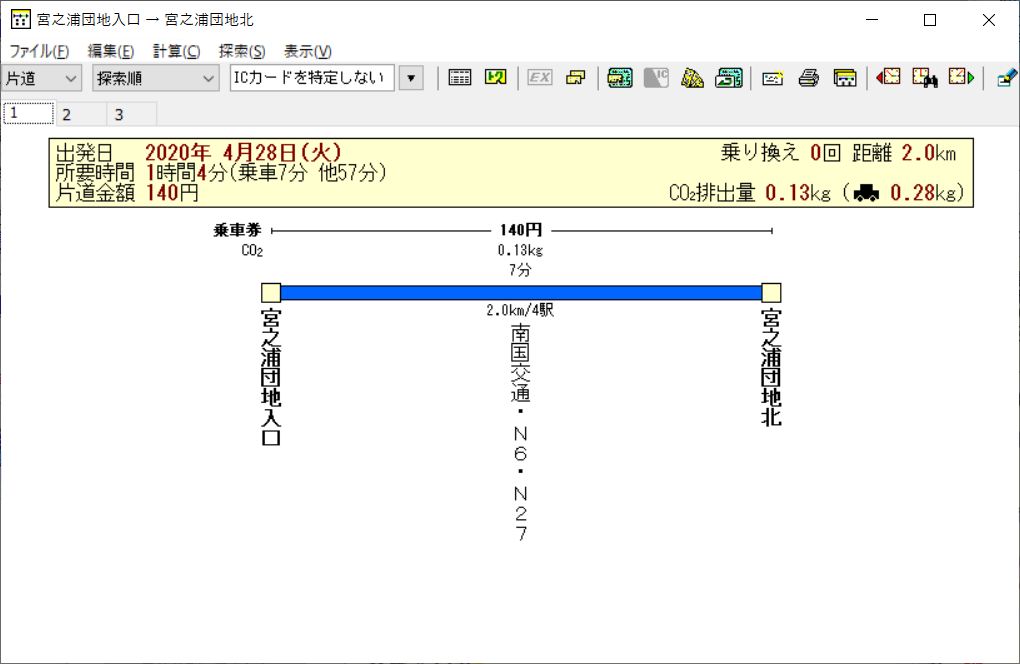Screen dimensions: 1020x664
Task: Click the 乗り換え 0回 transfer count
Action: pyautogui.click(x=781, y=153)
